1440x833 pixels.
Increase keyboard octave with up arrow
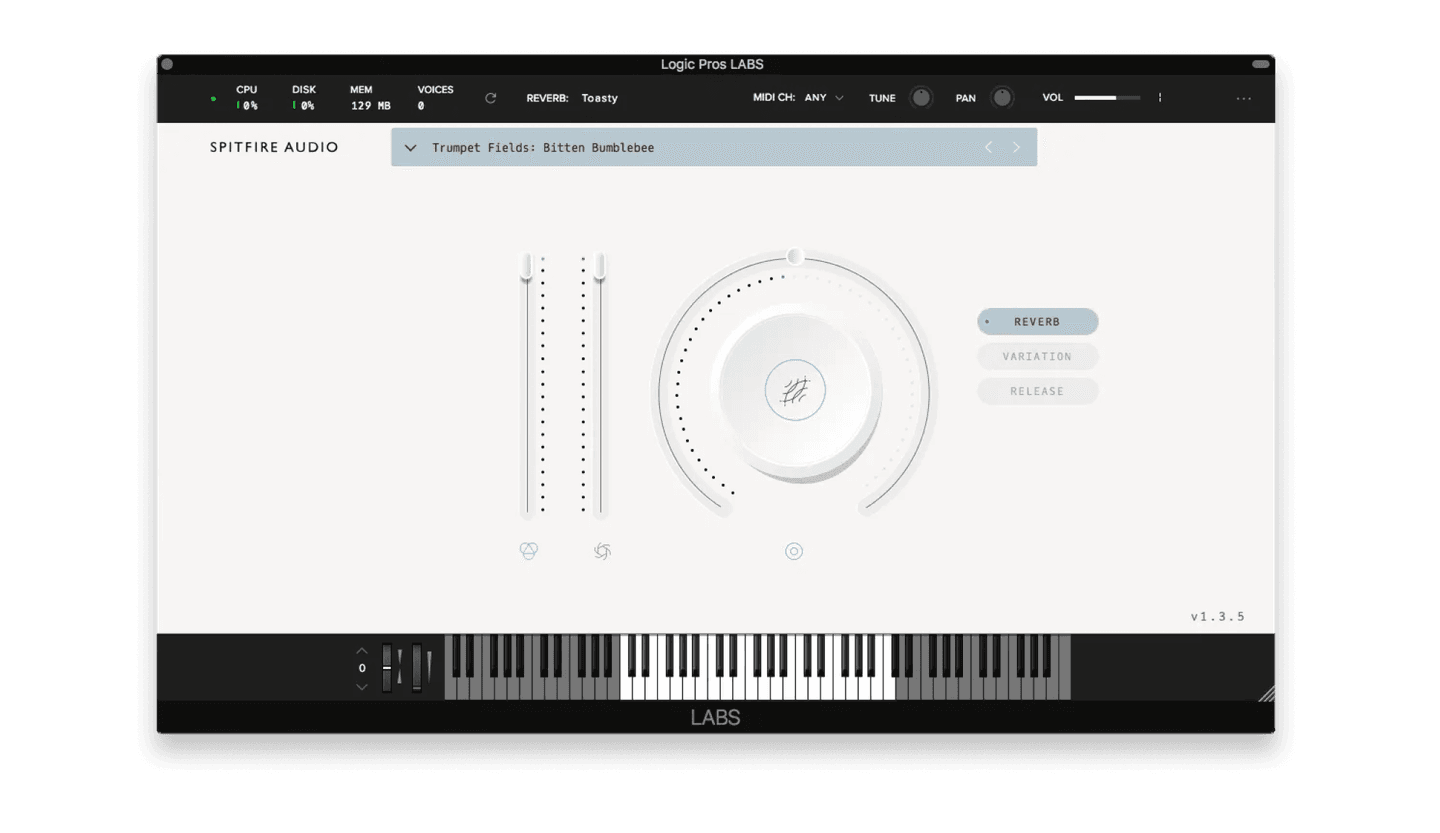point(362,650)
